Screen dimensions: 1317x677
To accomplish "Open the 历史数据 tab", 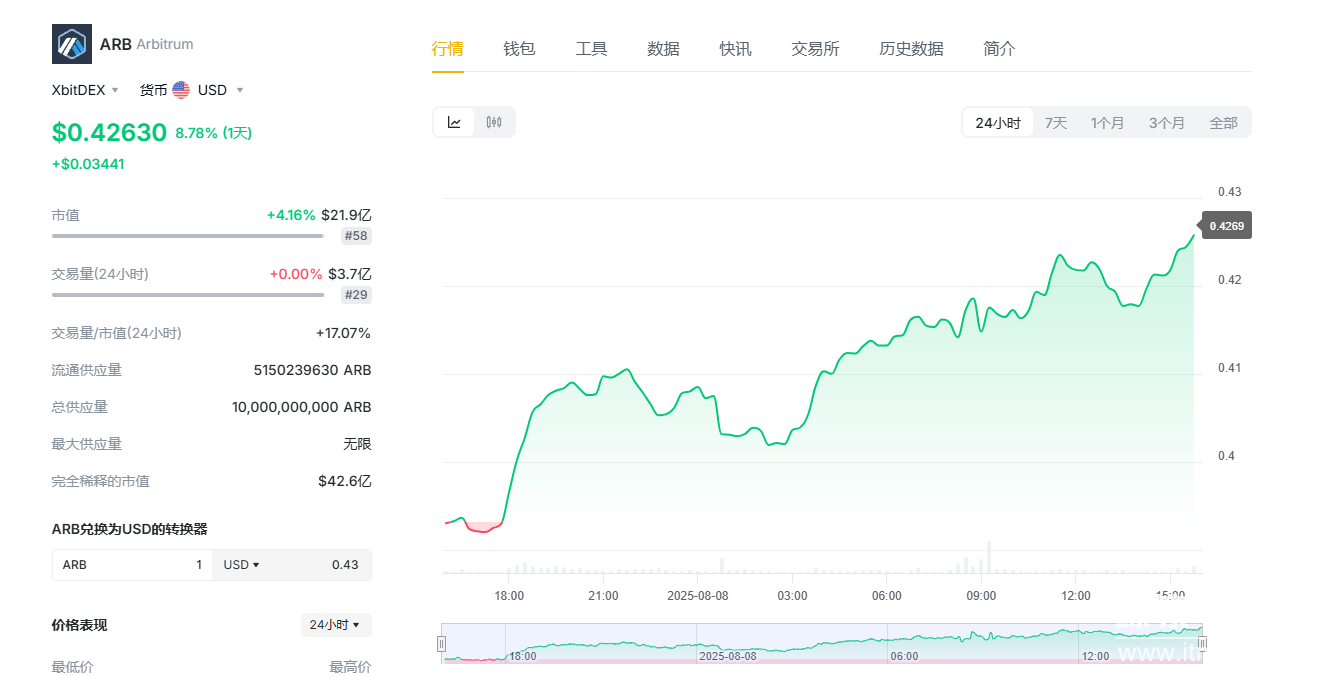I will pos(911,49).
